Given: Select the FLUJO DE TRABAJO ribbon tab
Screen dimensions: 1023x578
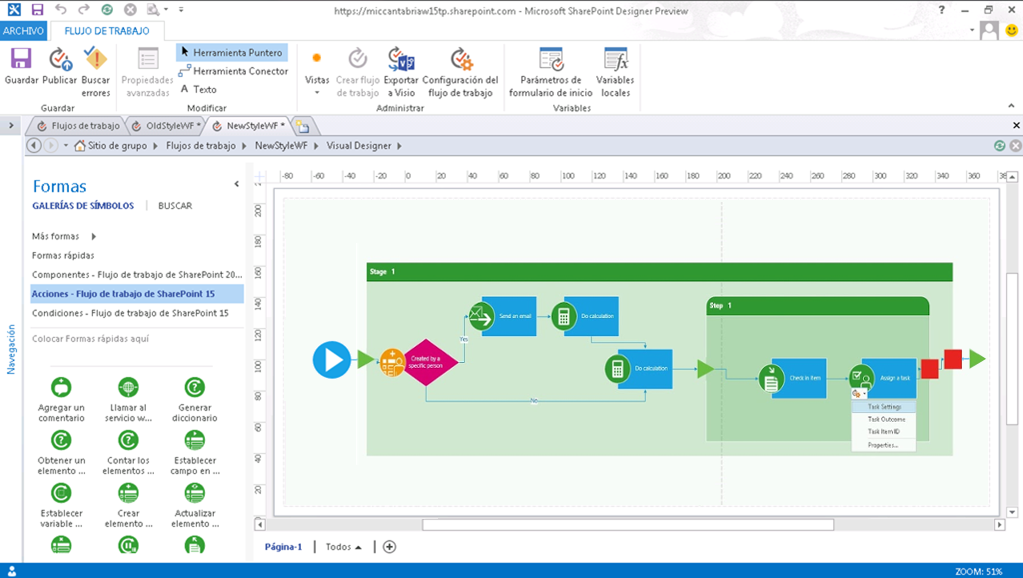Looking at the screenshot, I should (106, 31).
